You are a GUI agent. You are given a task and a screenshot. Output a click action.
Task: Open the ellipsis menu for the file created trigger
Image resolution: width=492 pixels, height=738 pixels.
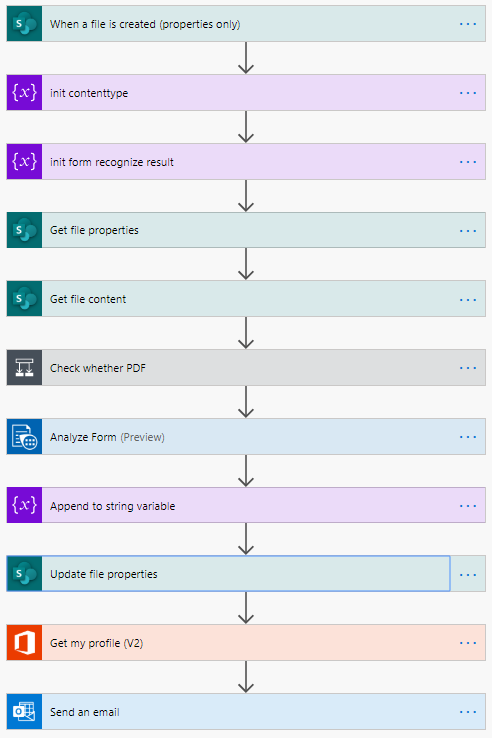tap(468, 24)
